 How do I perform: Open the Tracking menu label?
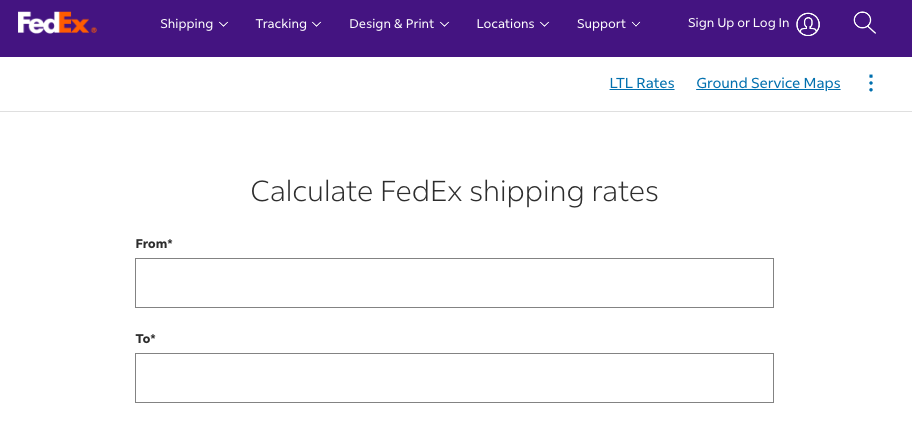click(281, 24)
